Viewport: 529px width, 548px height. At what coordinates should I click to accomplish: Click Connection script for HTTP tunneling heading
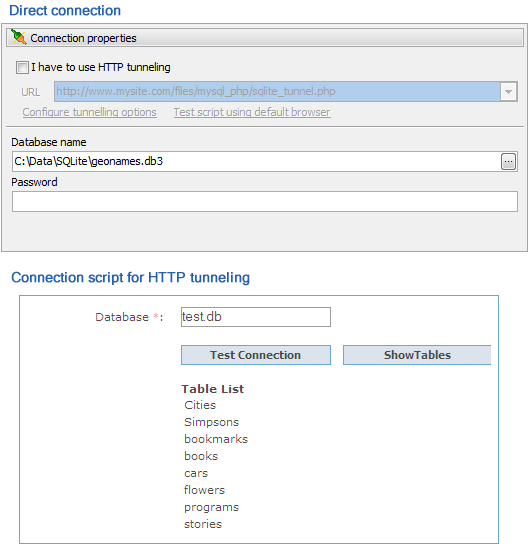pyautogui.click(x=130, y=277)
